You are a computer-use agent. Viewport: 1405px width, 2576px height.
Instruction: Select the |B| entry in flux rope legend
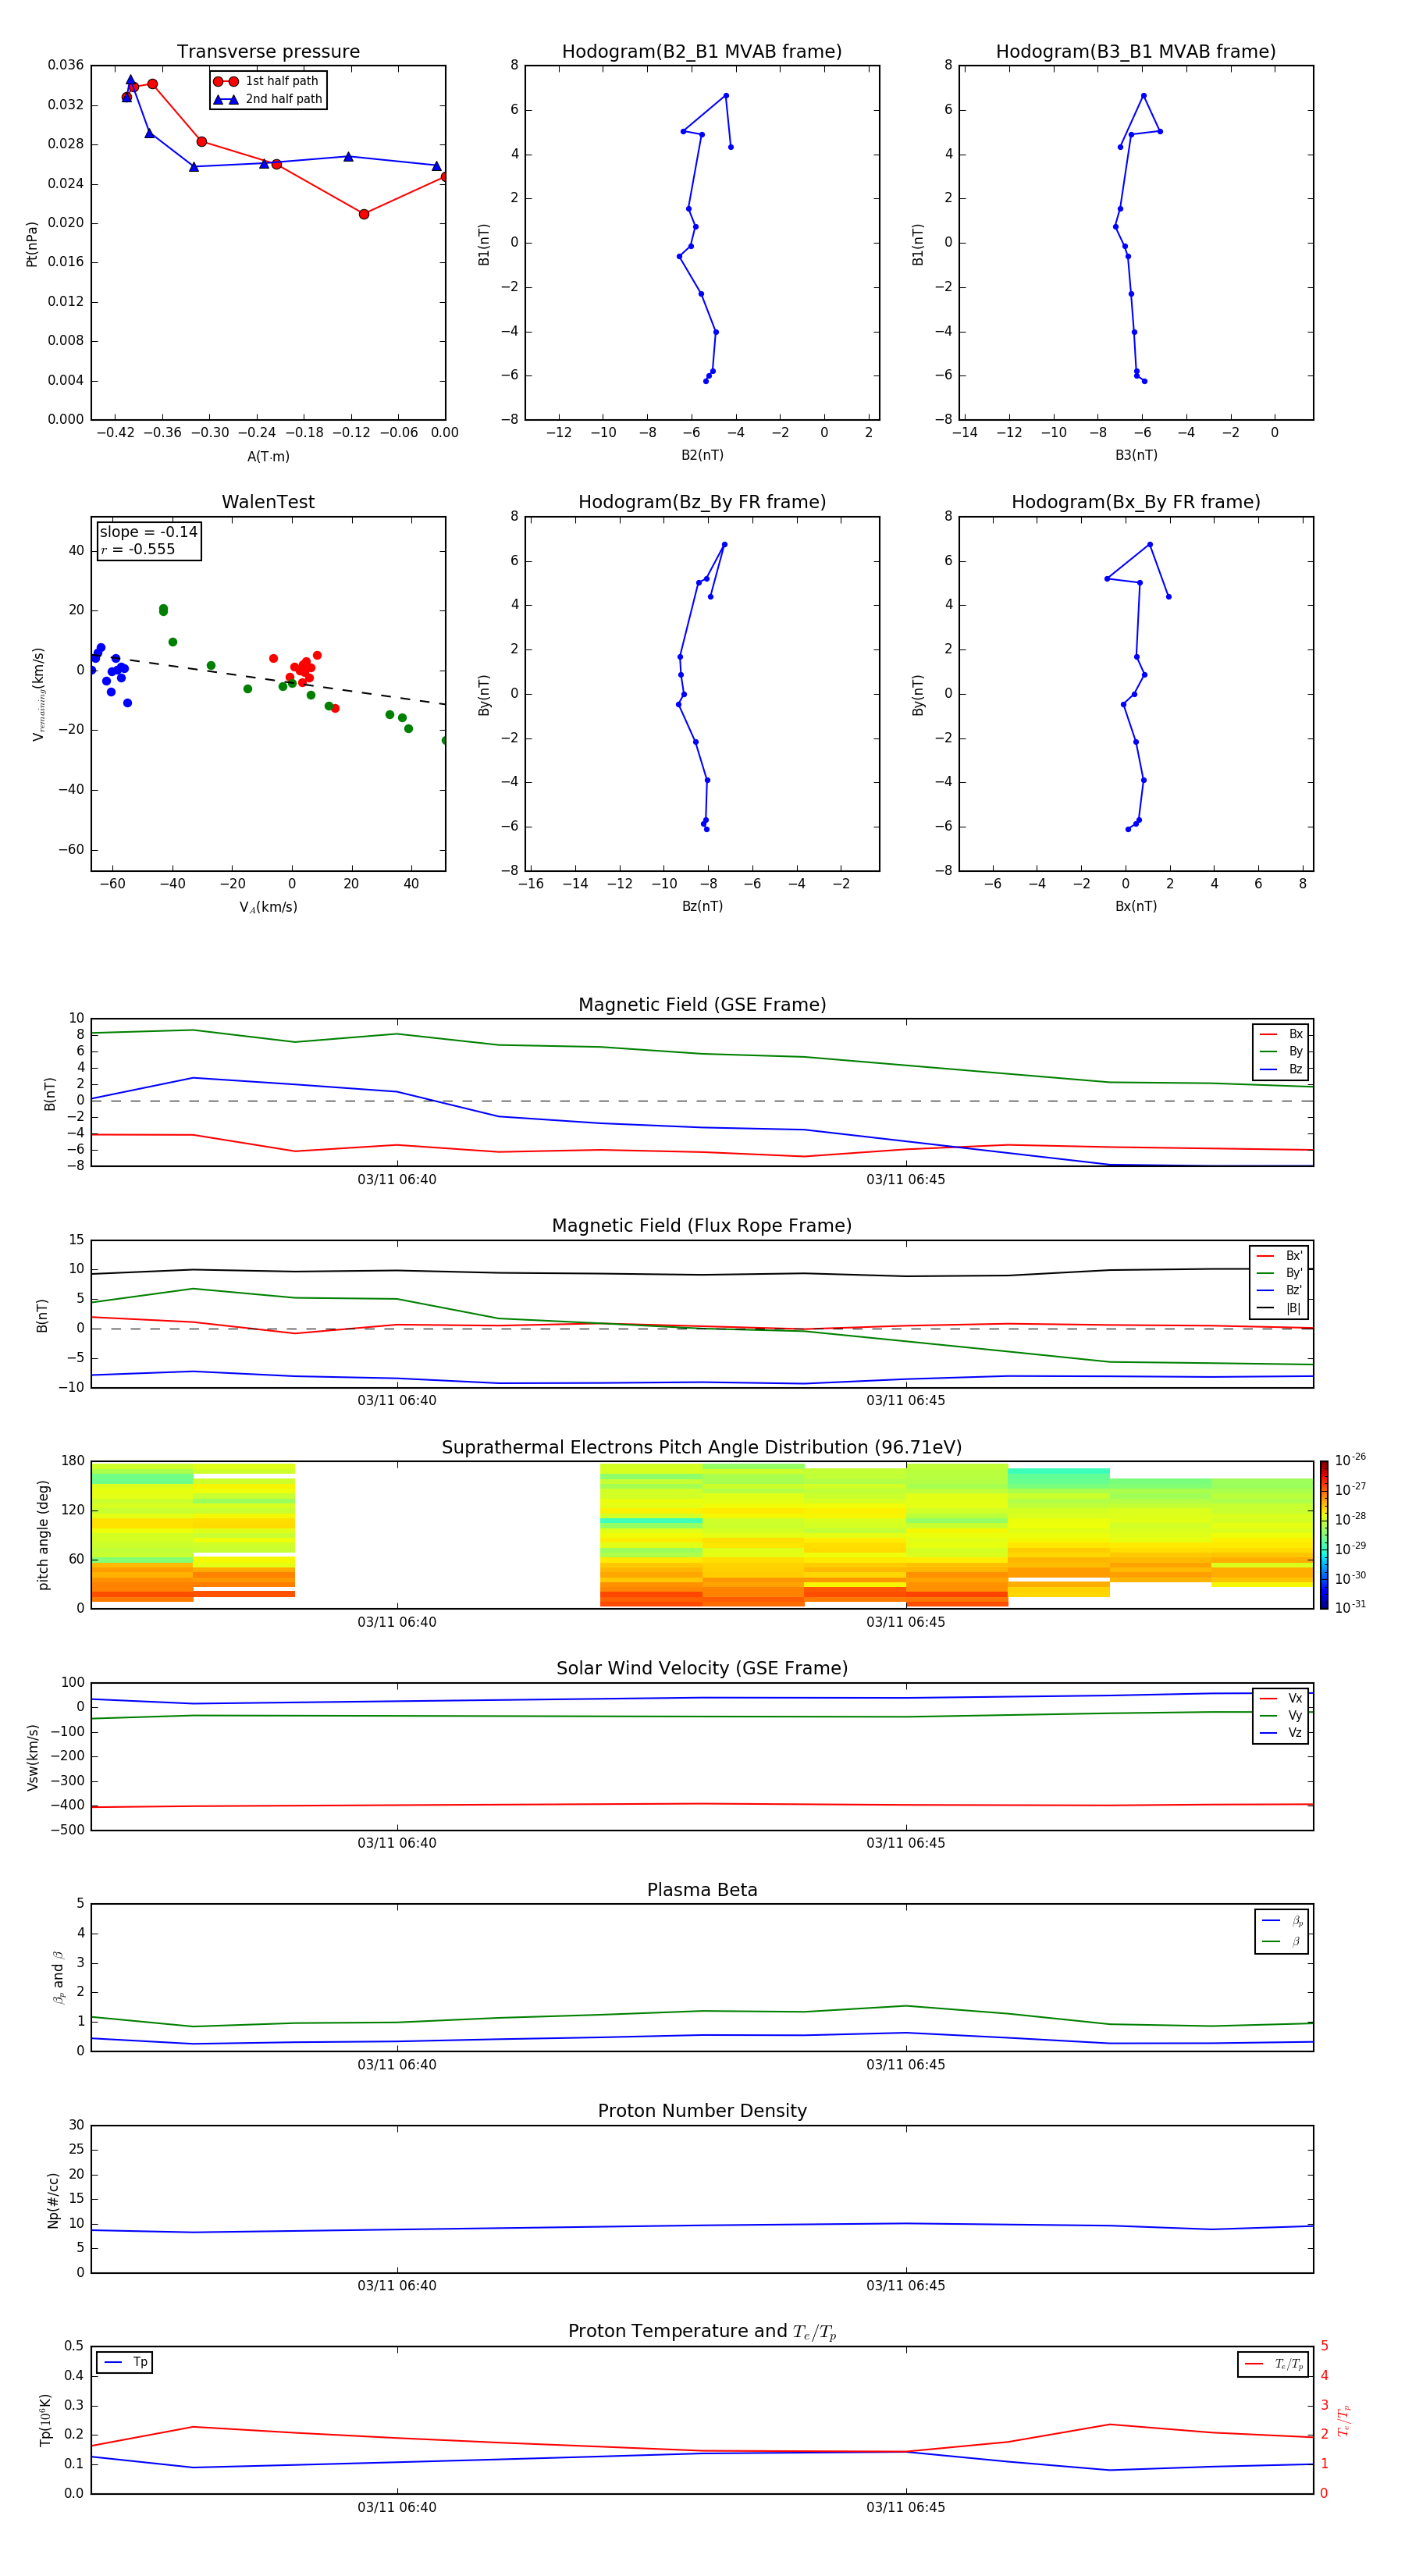tap(1279, 1308)
